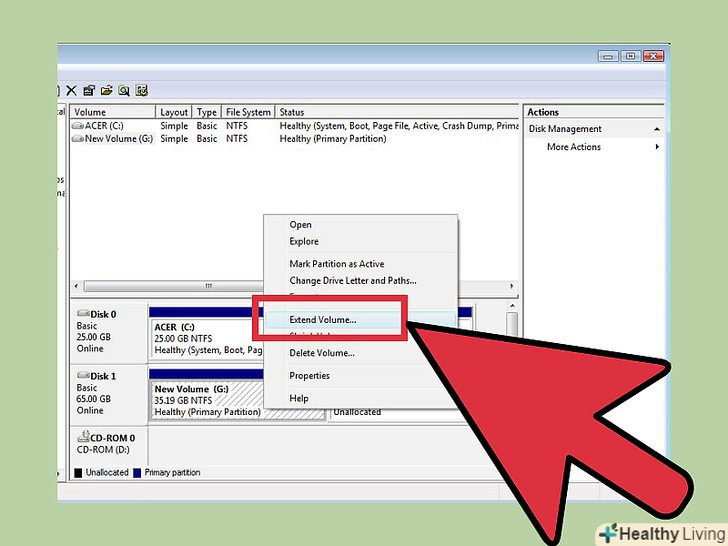The height and width of the screenshot is (546, 728).
Task: Choose Delete Volume... in the context menu
Action: [322, 353]
